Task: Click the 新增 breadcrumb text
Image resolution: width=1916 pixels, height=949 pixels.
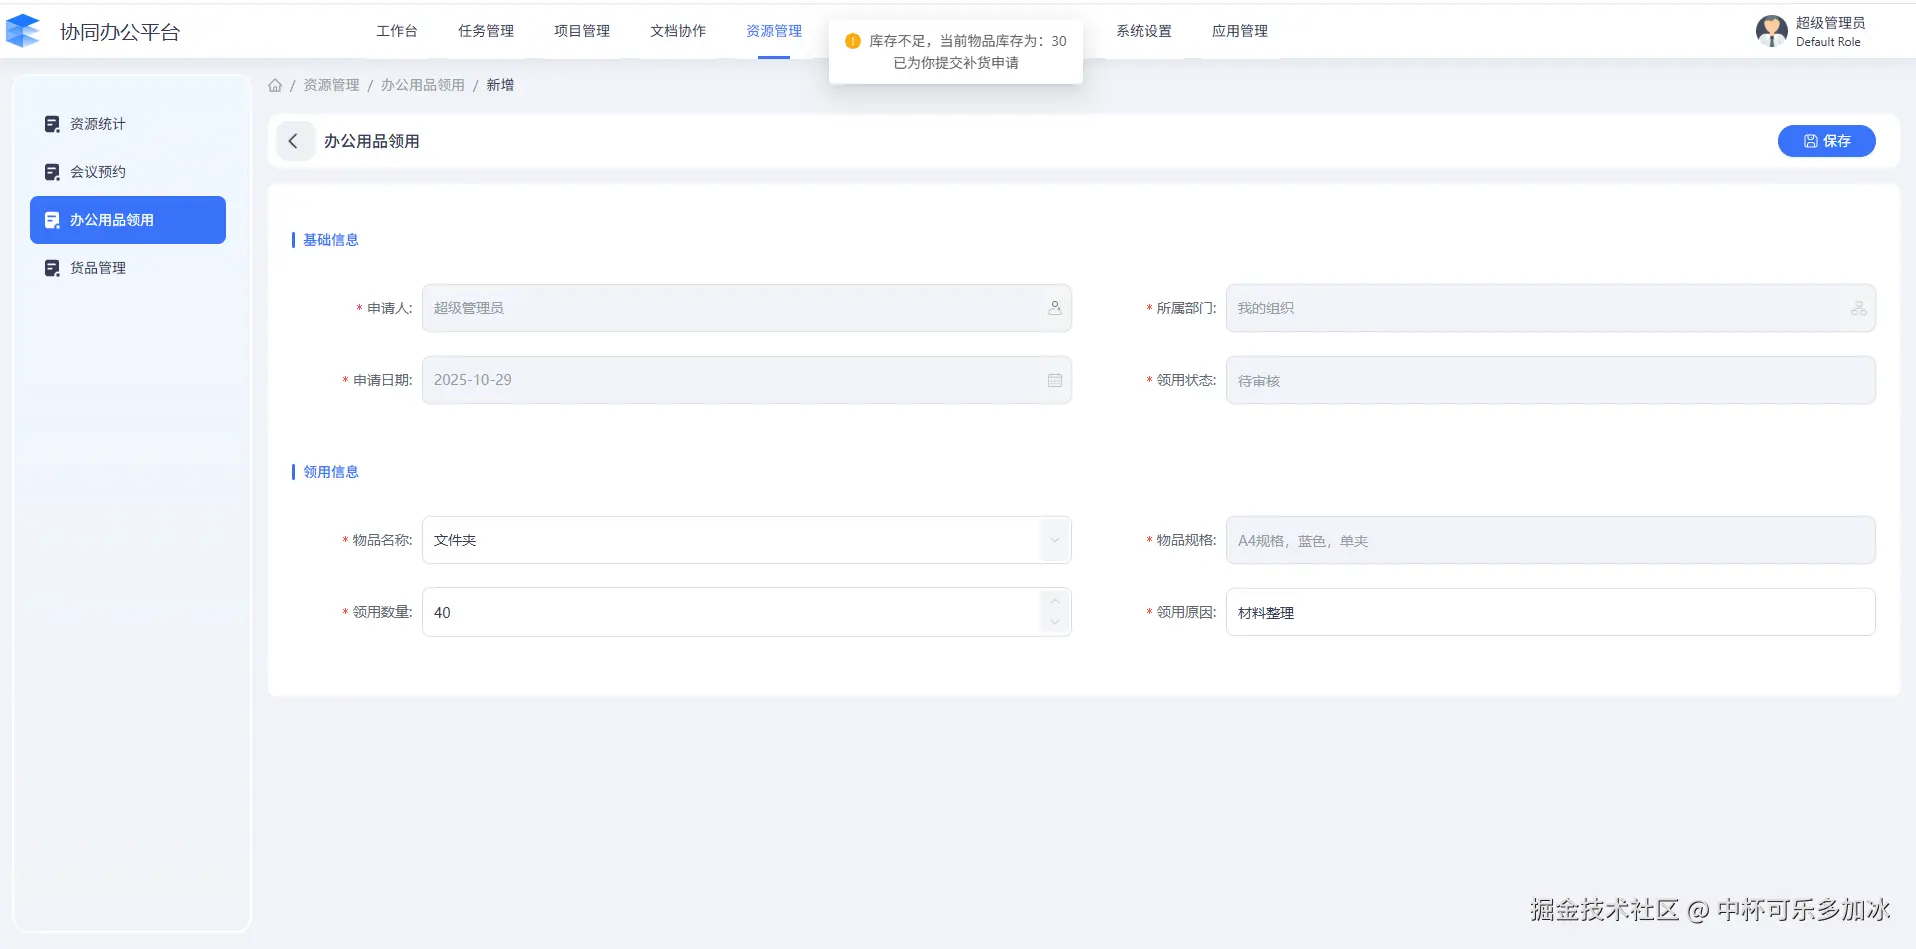Action: coord(500,85)
